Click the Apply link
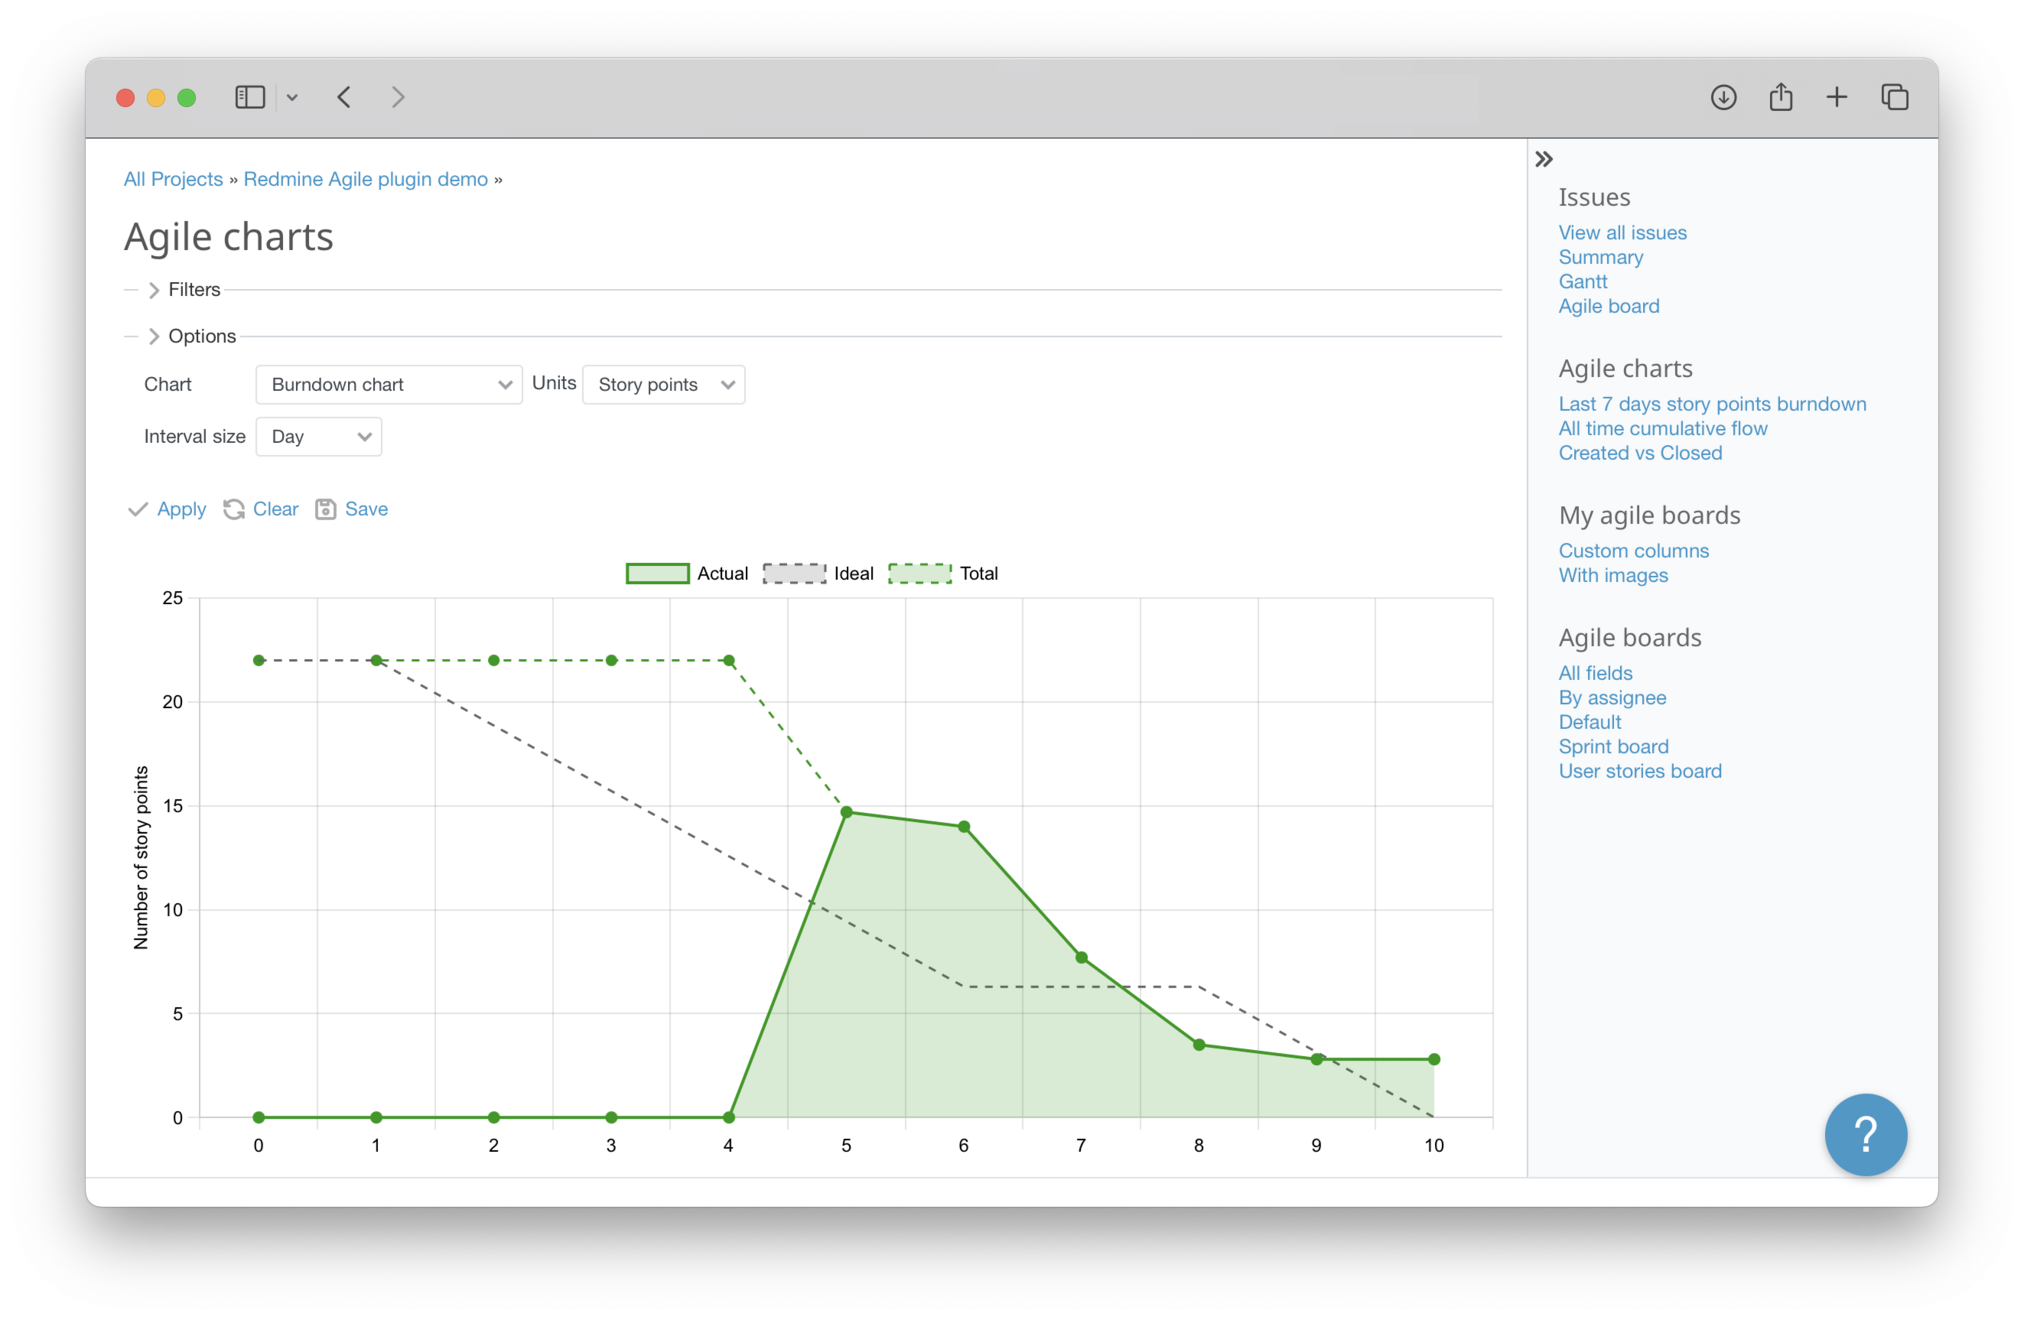The width and height of the screenshot is (2024, 1320). point(180,509)
